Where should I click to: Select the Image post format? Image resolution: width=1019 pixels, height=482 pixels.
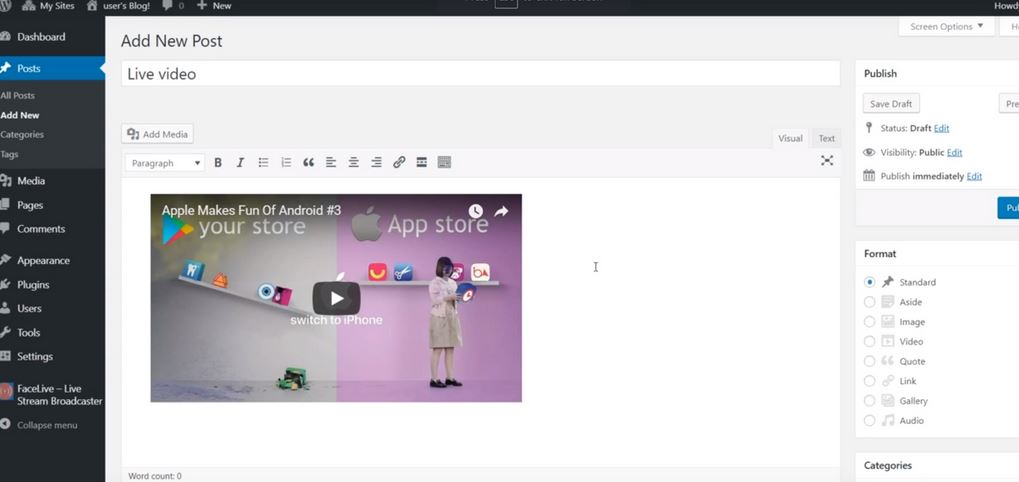[x=870, y=322]
